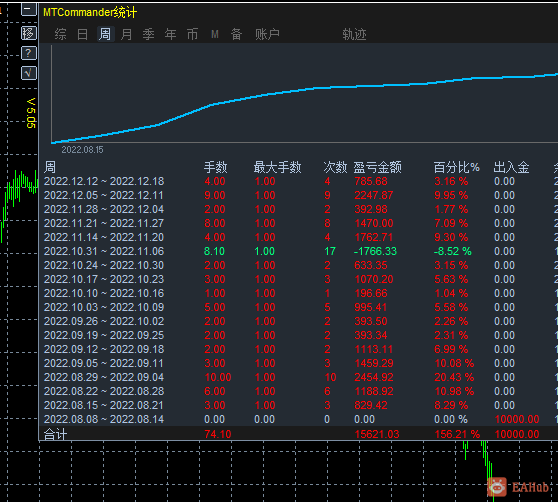Click the lots value 10.00
The width and height of the screenshot is (558, 502).
click(x=218, y=377)
